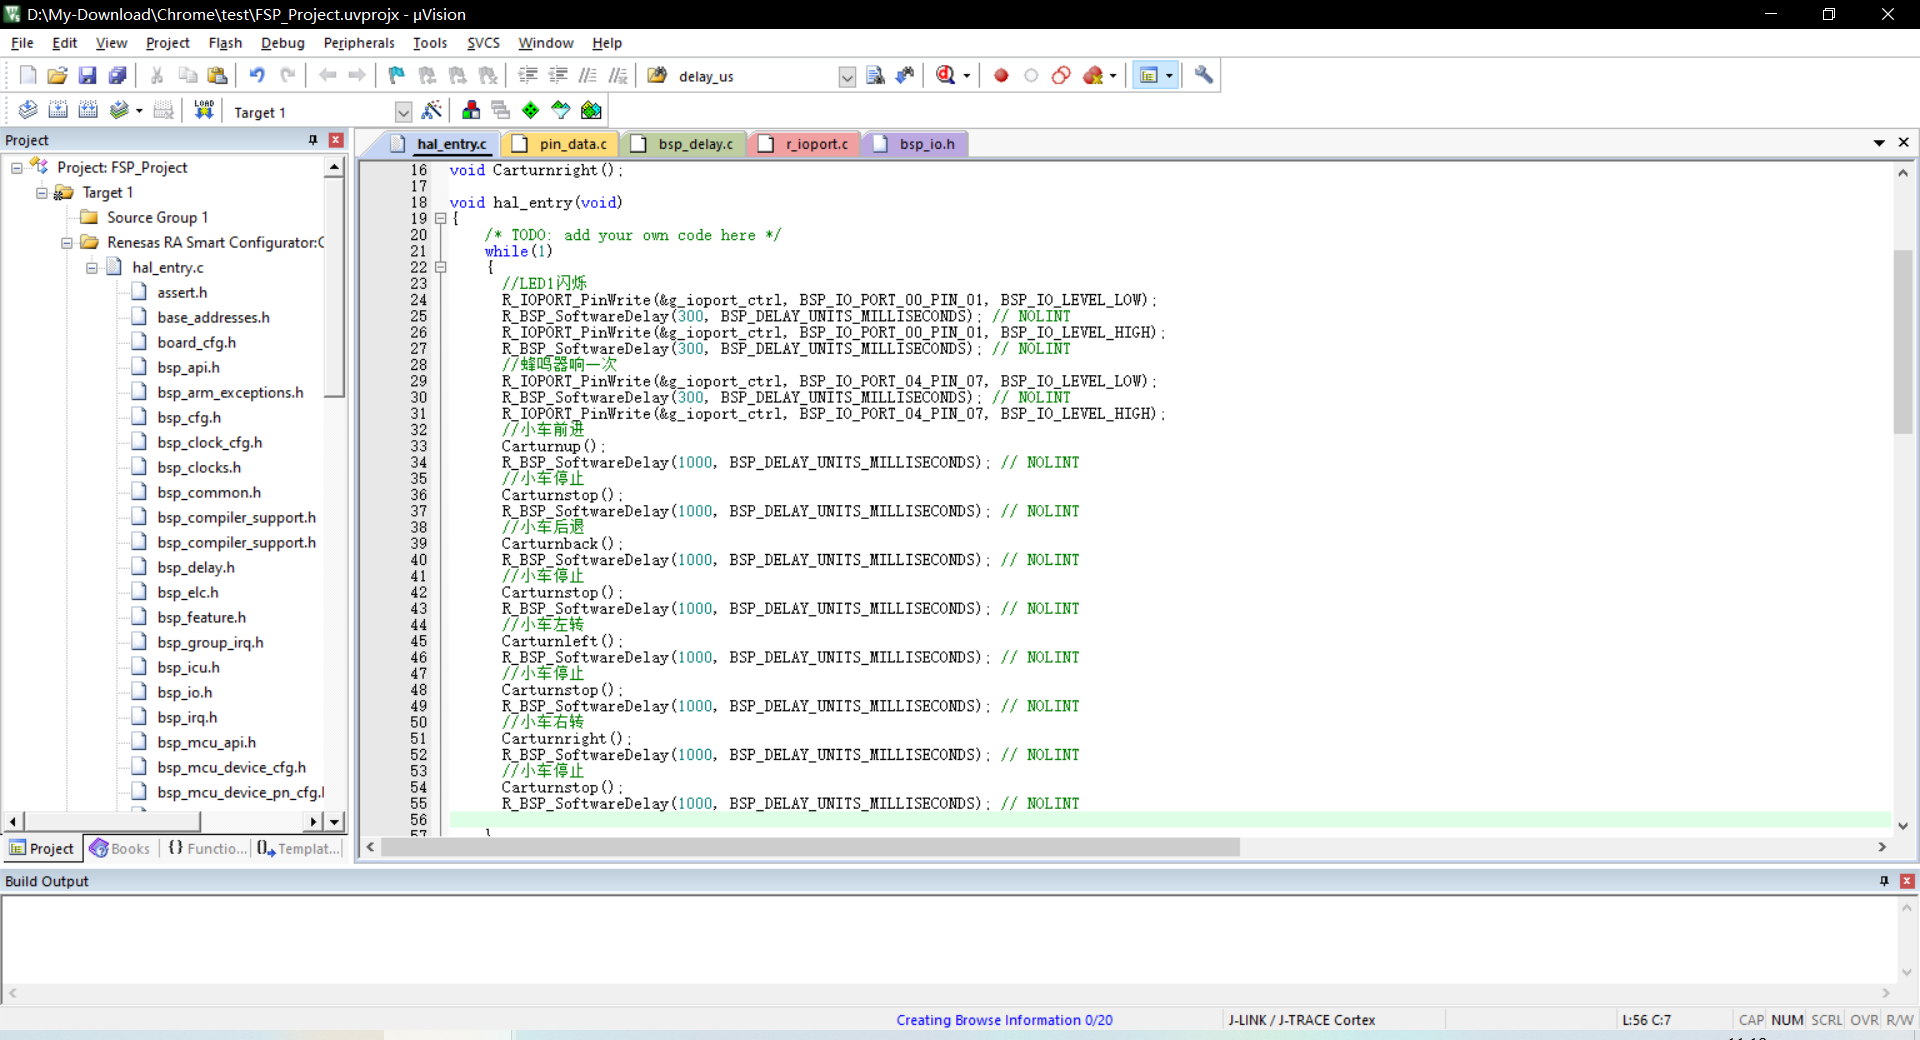Build target files

tap(58, 110)
